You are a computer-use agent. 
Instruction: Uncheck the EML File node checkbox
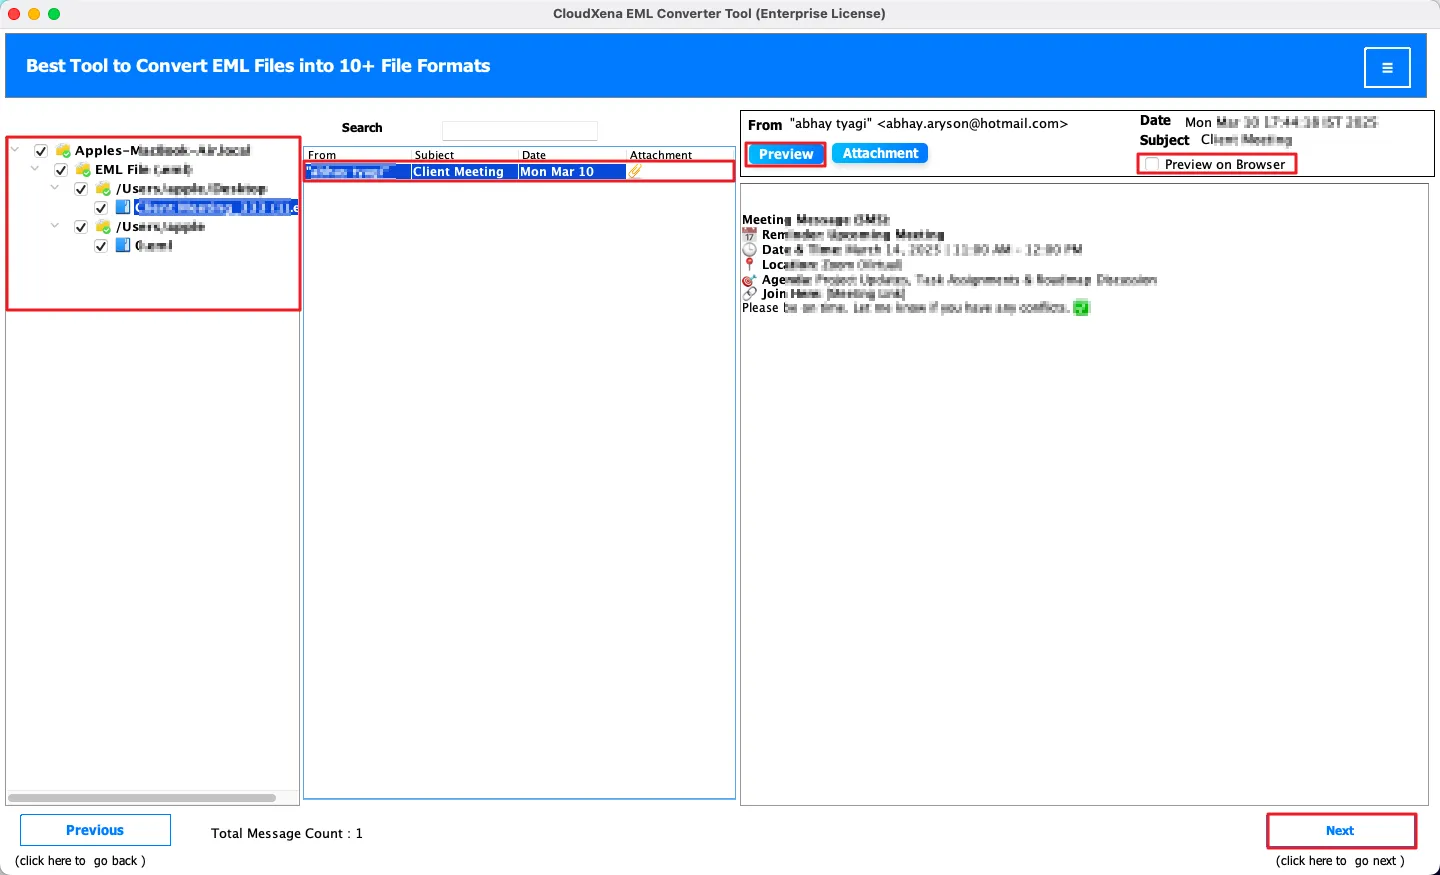tap(61, 170)
